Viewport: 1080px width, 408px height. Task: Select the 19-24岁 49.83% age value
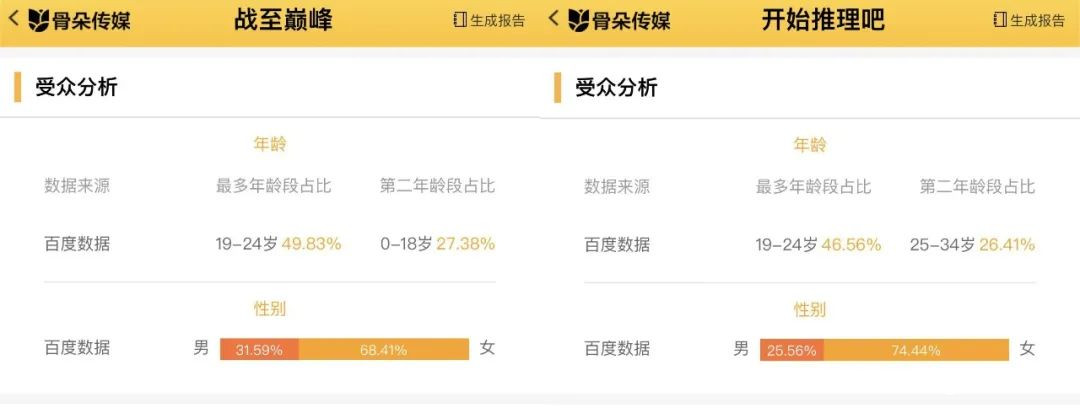pyautogui.click(x=278, y=244)
